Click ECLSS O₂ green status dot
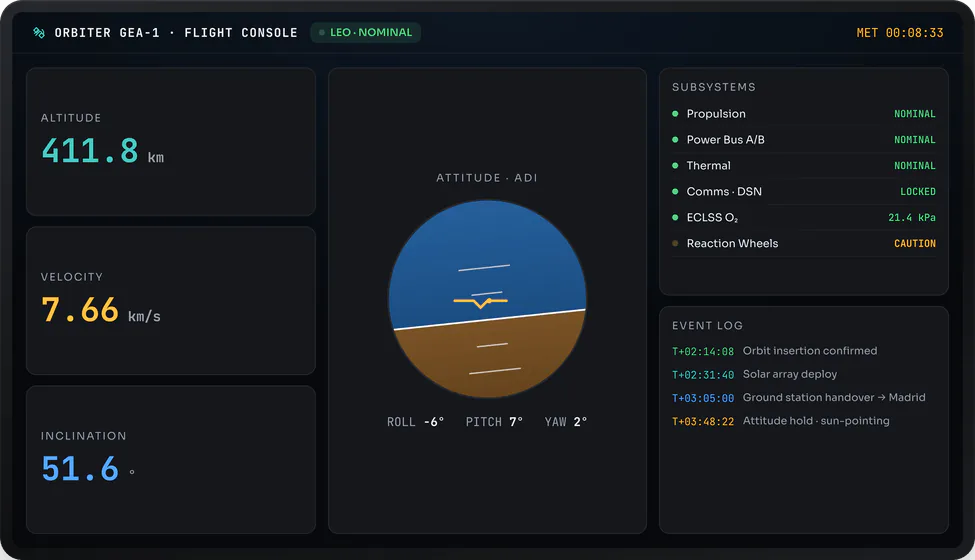The height and width of the screenshot is (560, 975). pos(675,218)
